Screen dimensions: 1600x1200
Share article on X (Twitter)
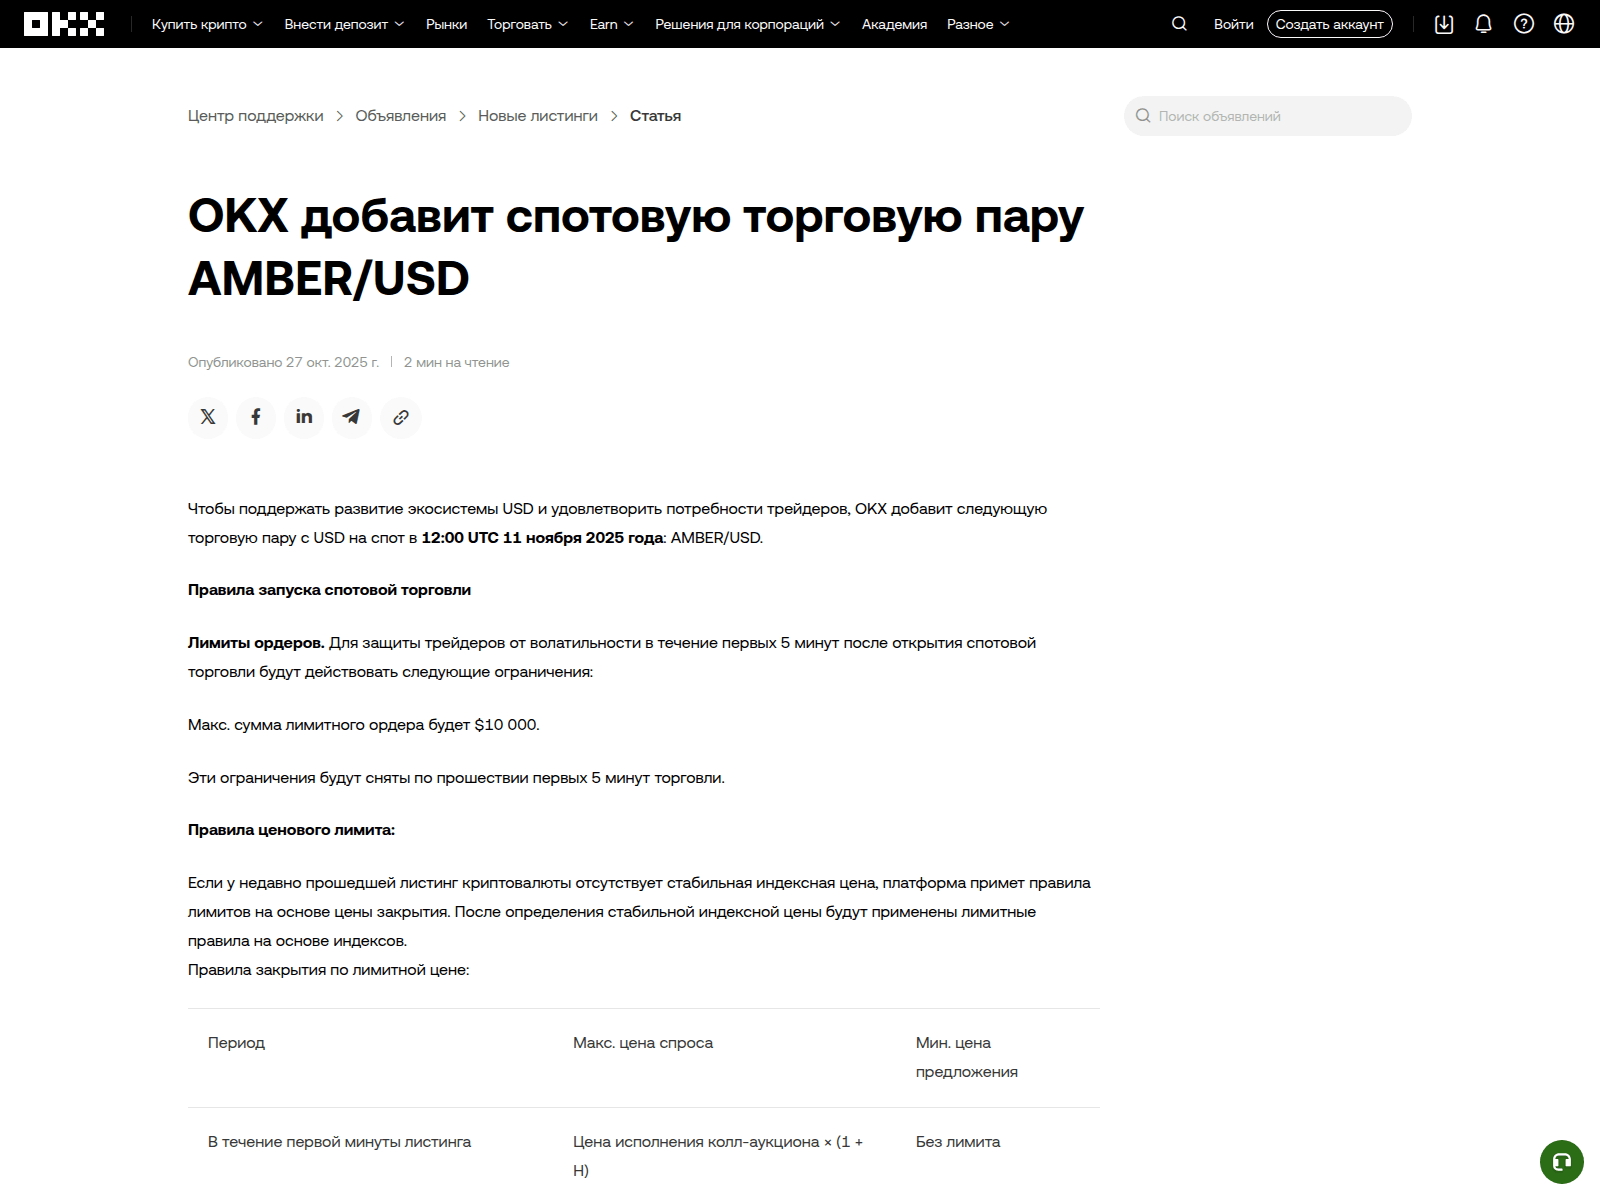point(208,417)
